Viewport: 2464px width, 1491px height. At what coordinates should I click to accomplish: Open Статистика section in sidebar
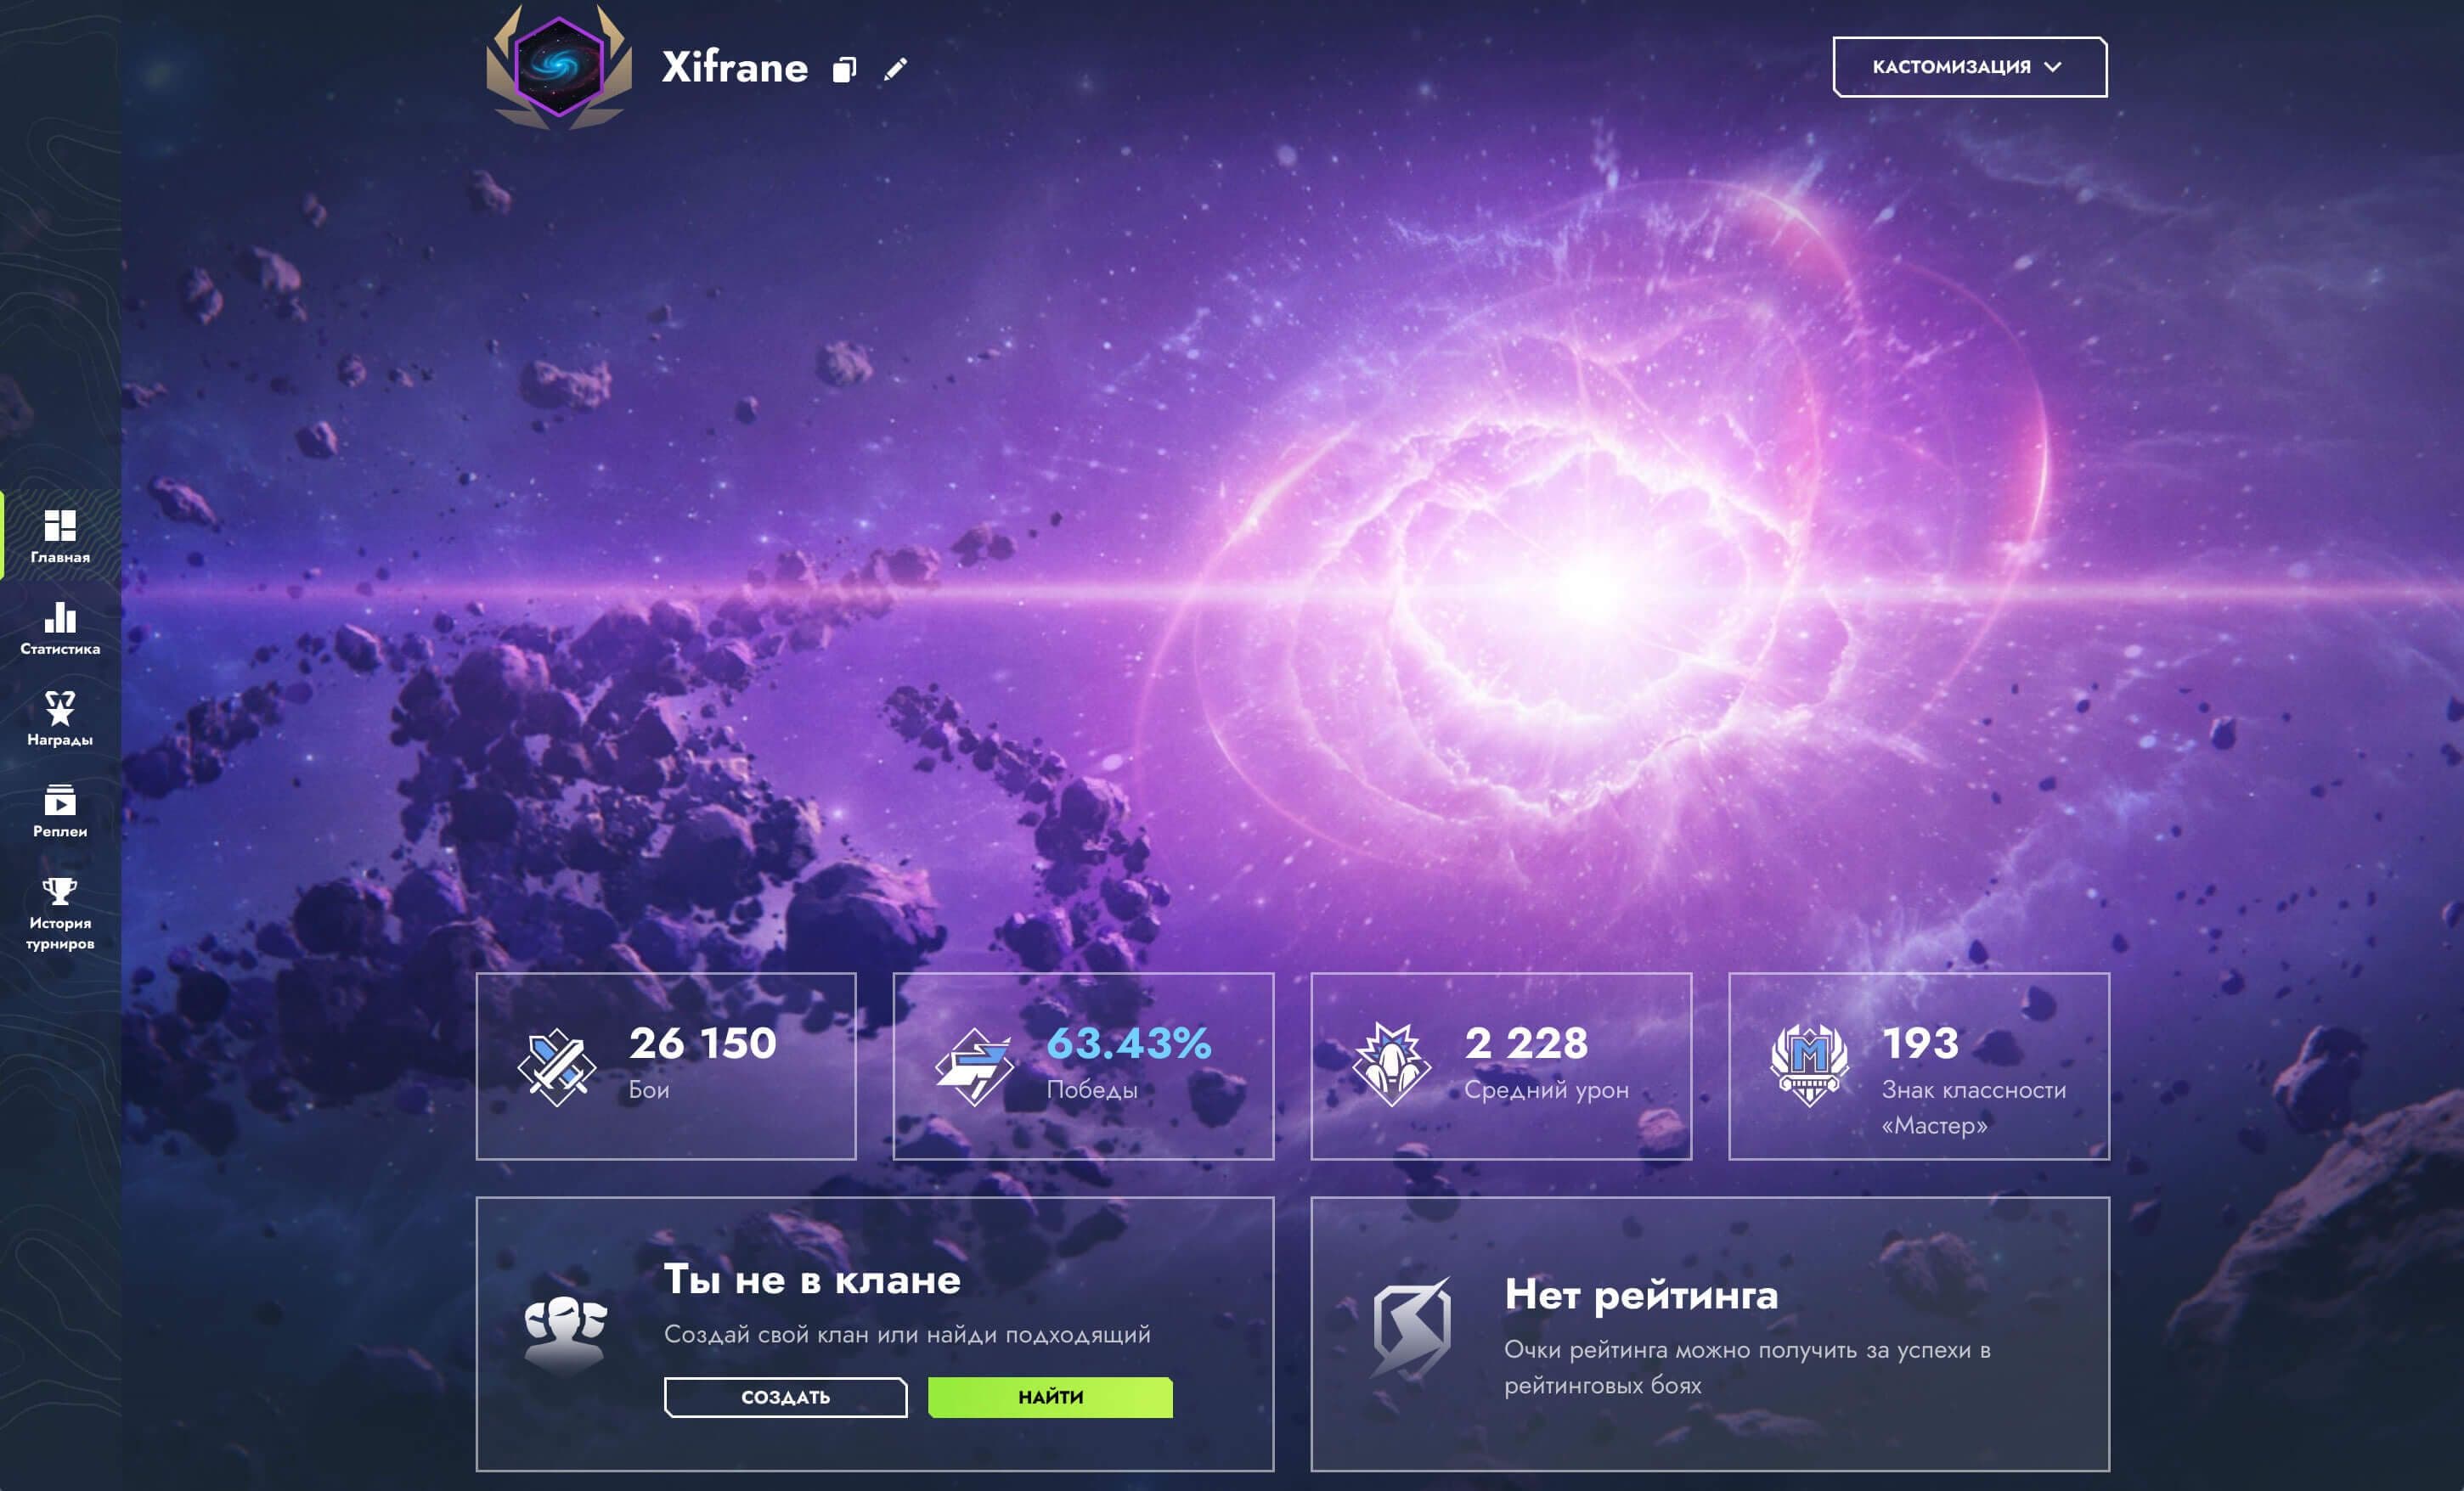click(x=60, y=628)
